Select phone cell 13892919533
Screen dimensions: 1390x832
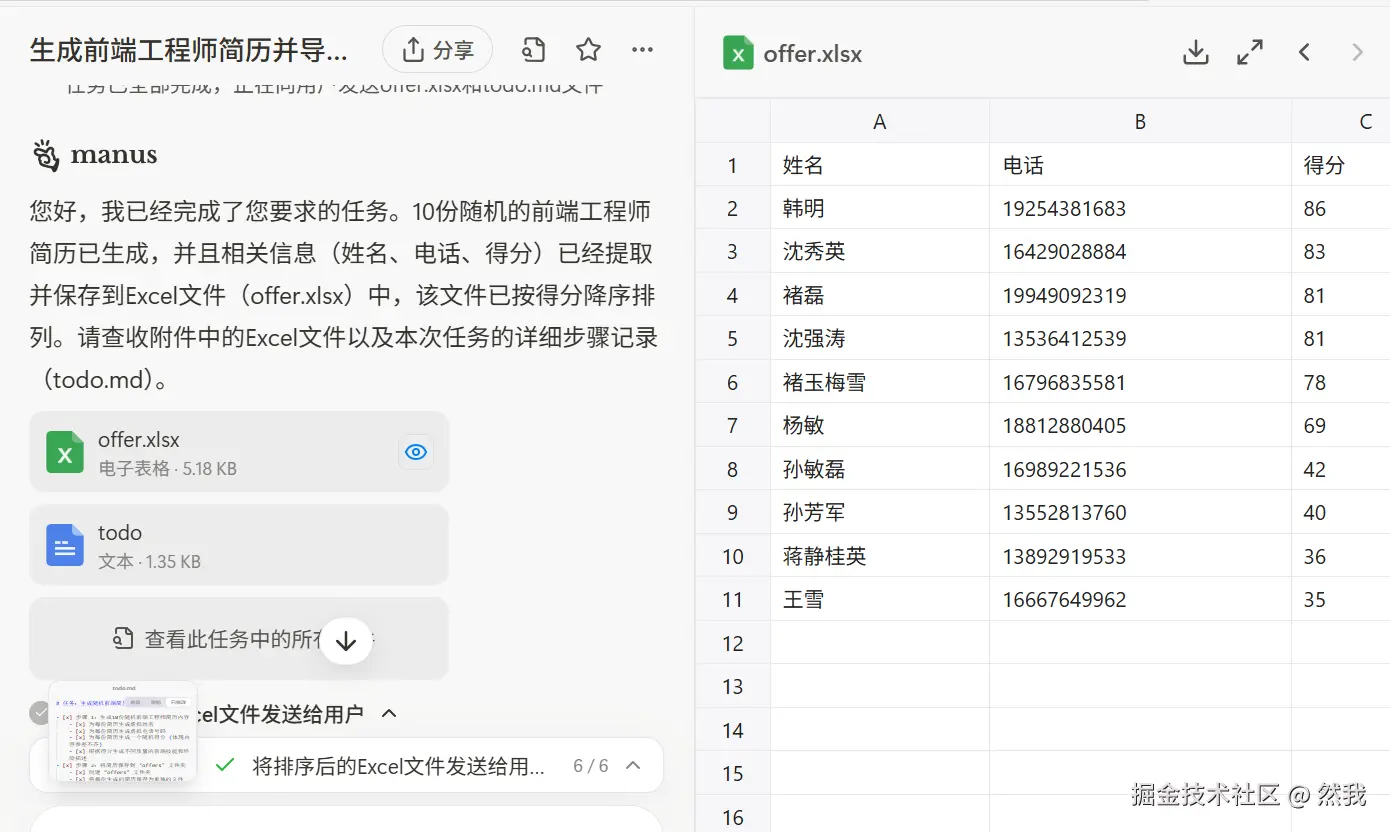click(x=1141, y=557)
